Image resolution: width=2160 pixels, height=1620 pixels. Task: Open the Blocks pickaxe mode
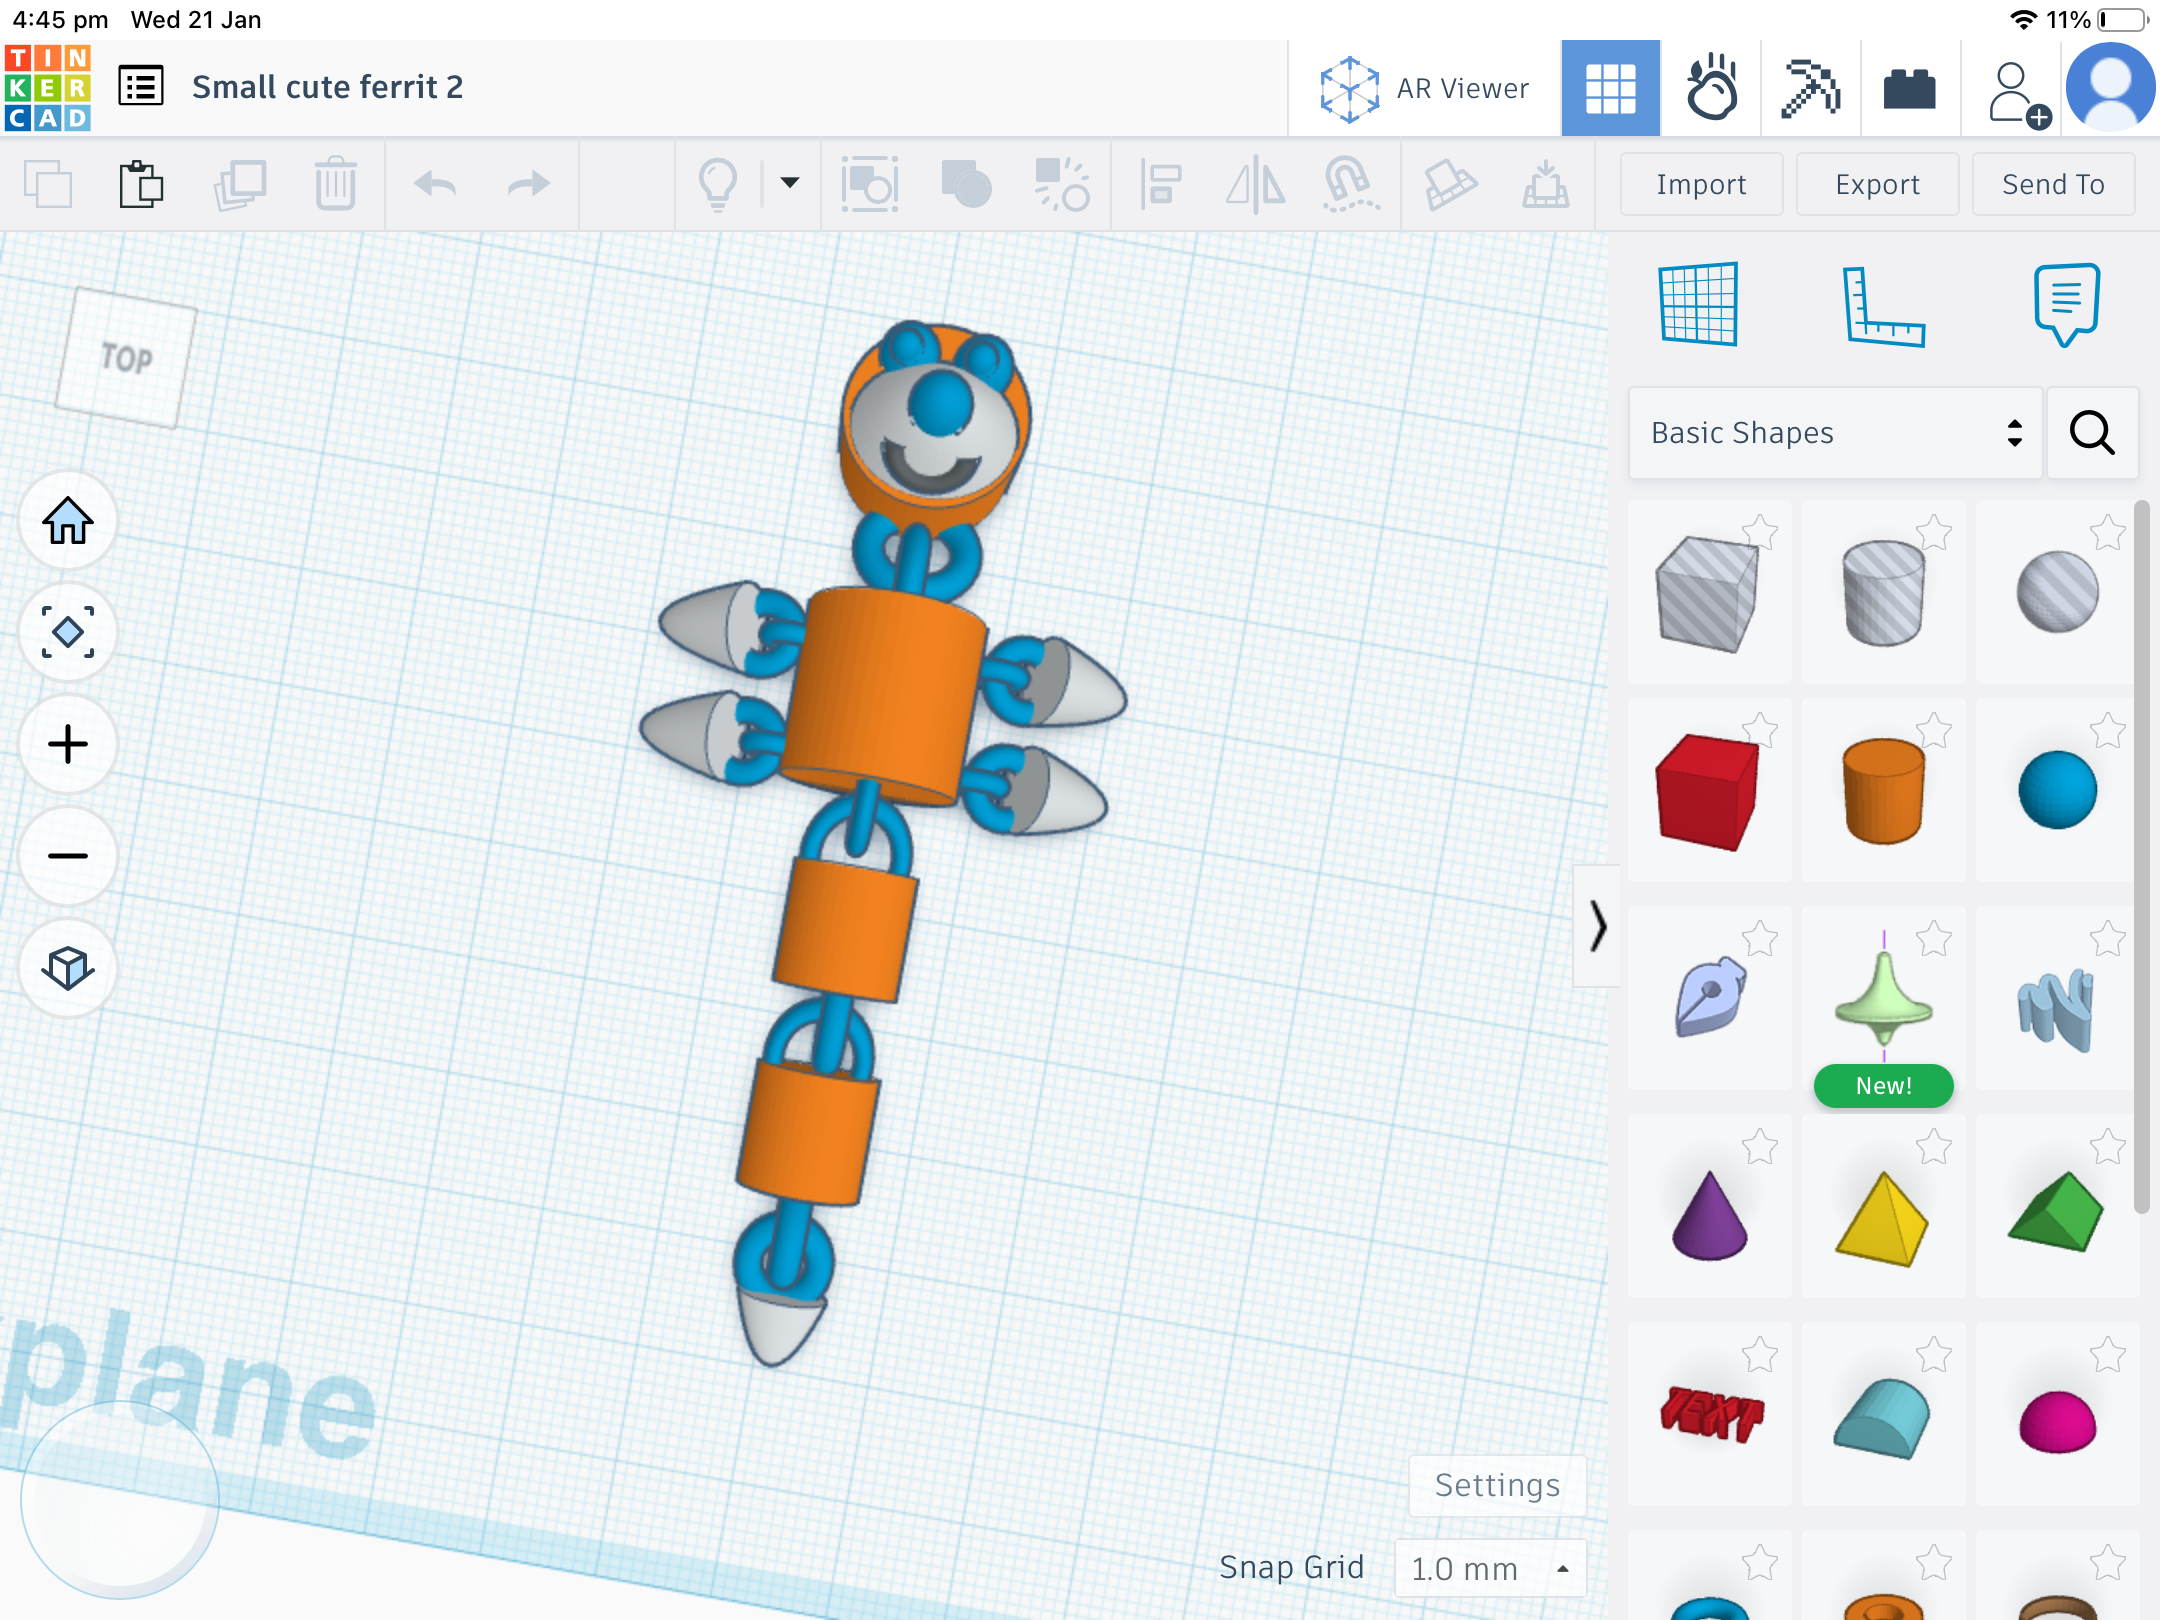pos(1811,89)
